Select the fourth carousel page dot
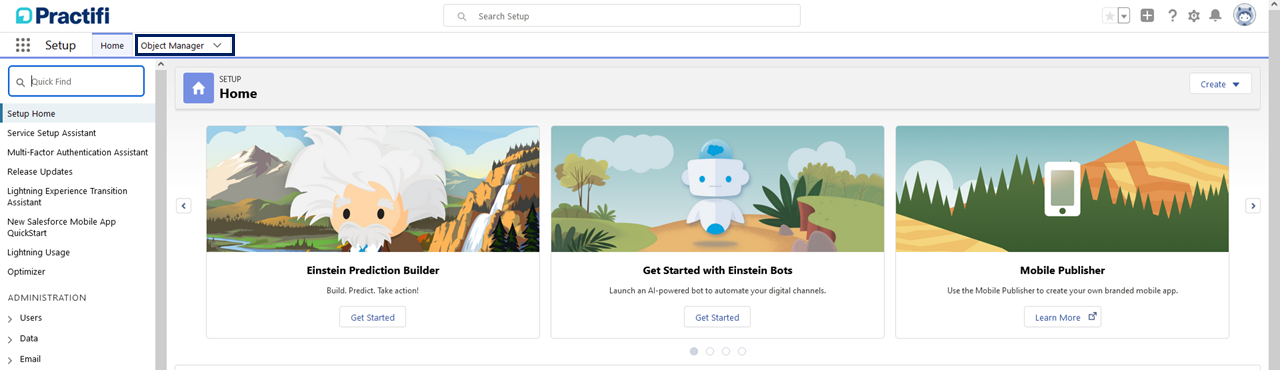Image resolution: width=1280 pixels, height=370 pixels. tap(742, 351)
